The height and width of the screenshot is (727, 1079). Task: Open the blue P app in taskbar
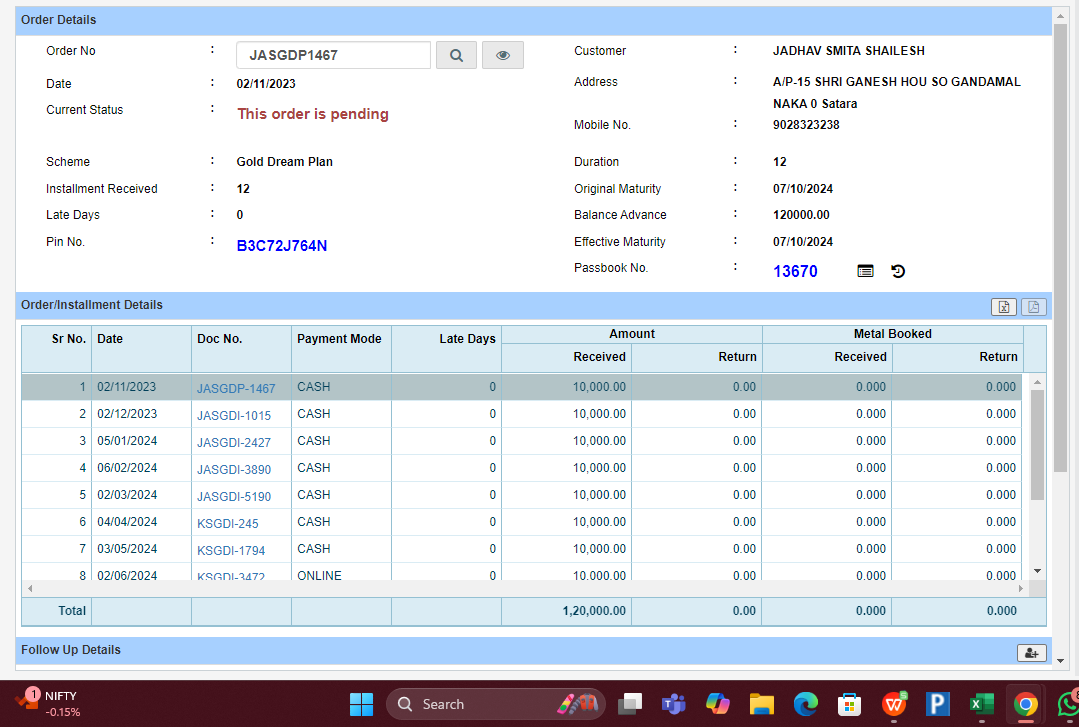(x=938, y=704)
